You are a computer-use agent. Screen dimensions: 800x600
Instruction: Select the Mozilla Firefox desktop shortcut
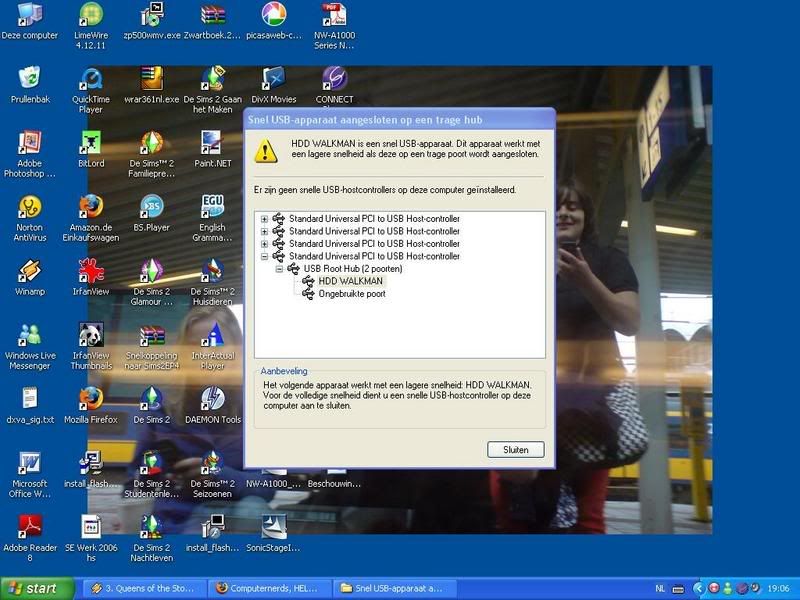91,406
